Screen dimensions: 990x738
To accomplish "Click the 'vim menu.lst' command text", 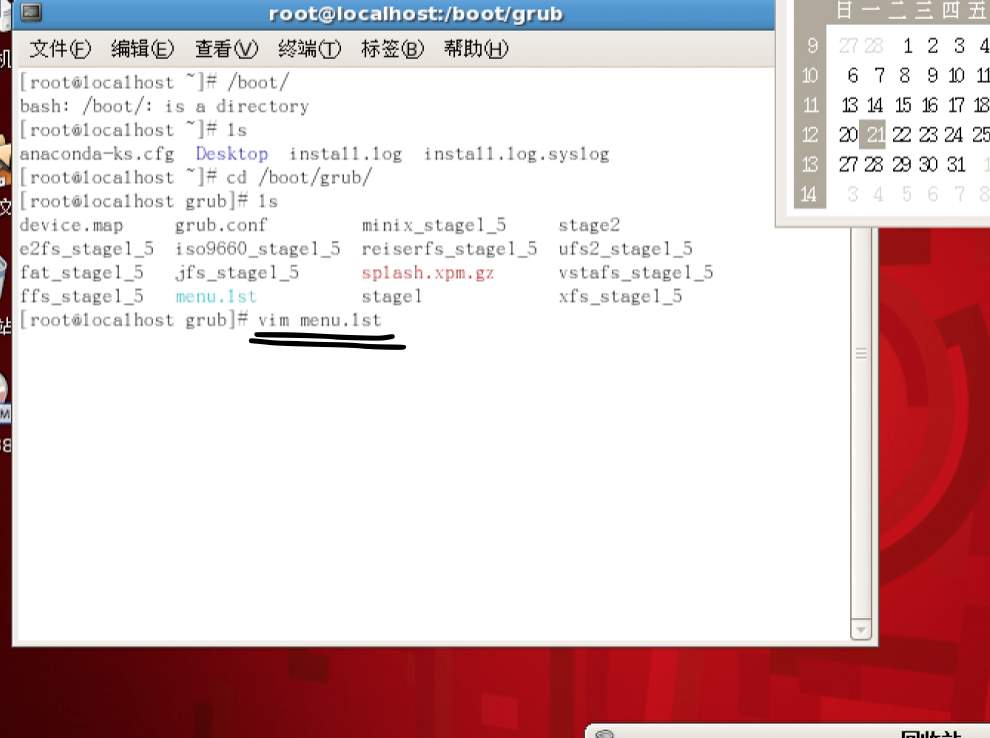I will [319, 320].
